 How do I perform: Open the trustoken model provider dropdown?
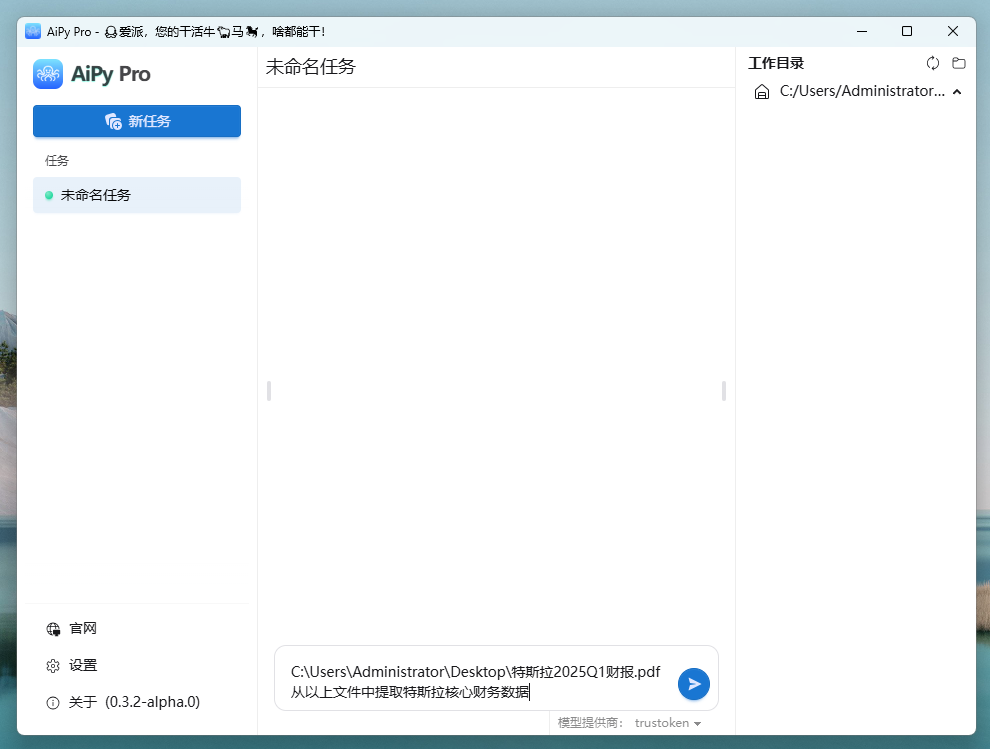[668, 723]
